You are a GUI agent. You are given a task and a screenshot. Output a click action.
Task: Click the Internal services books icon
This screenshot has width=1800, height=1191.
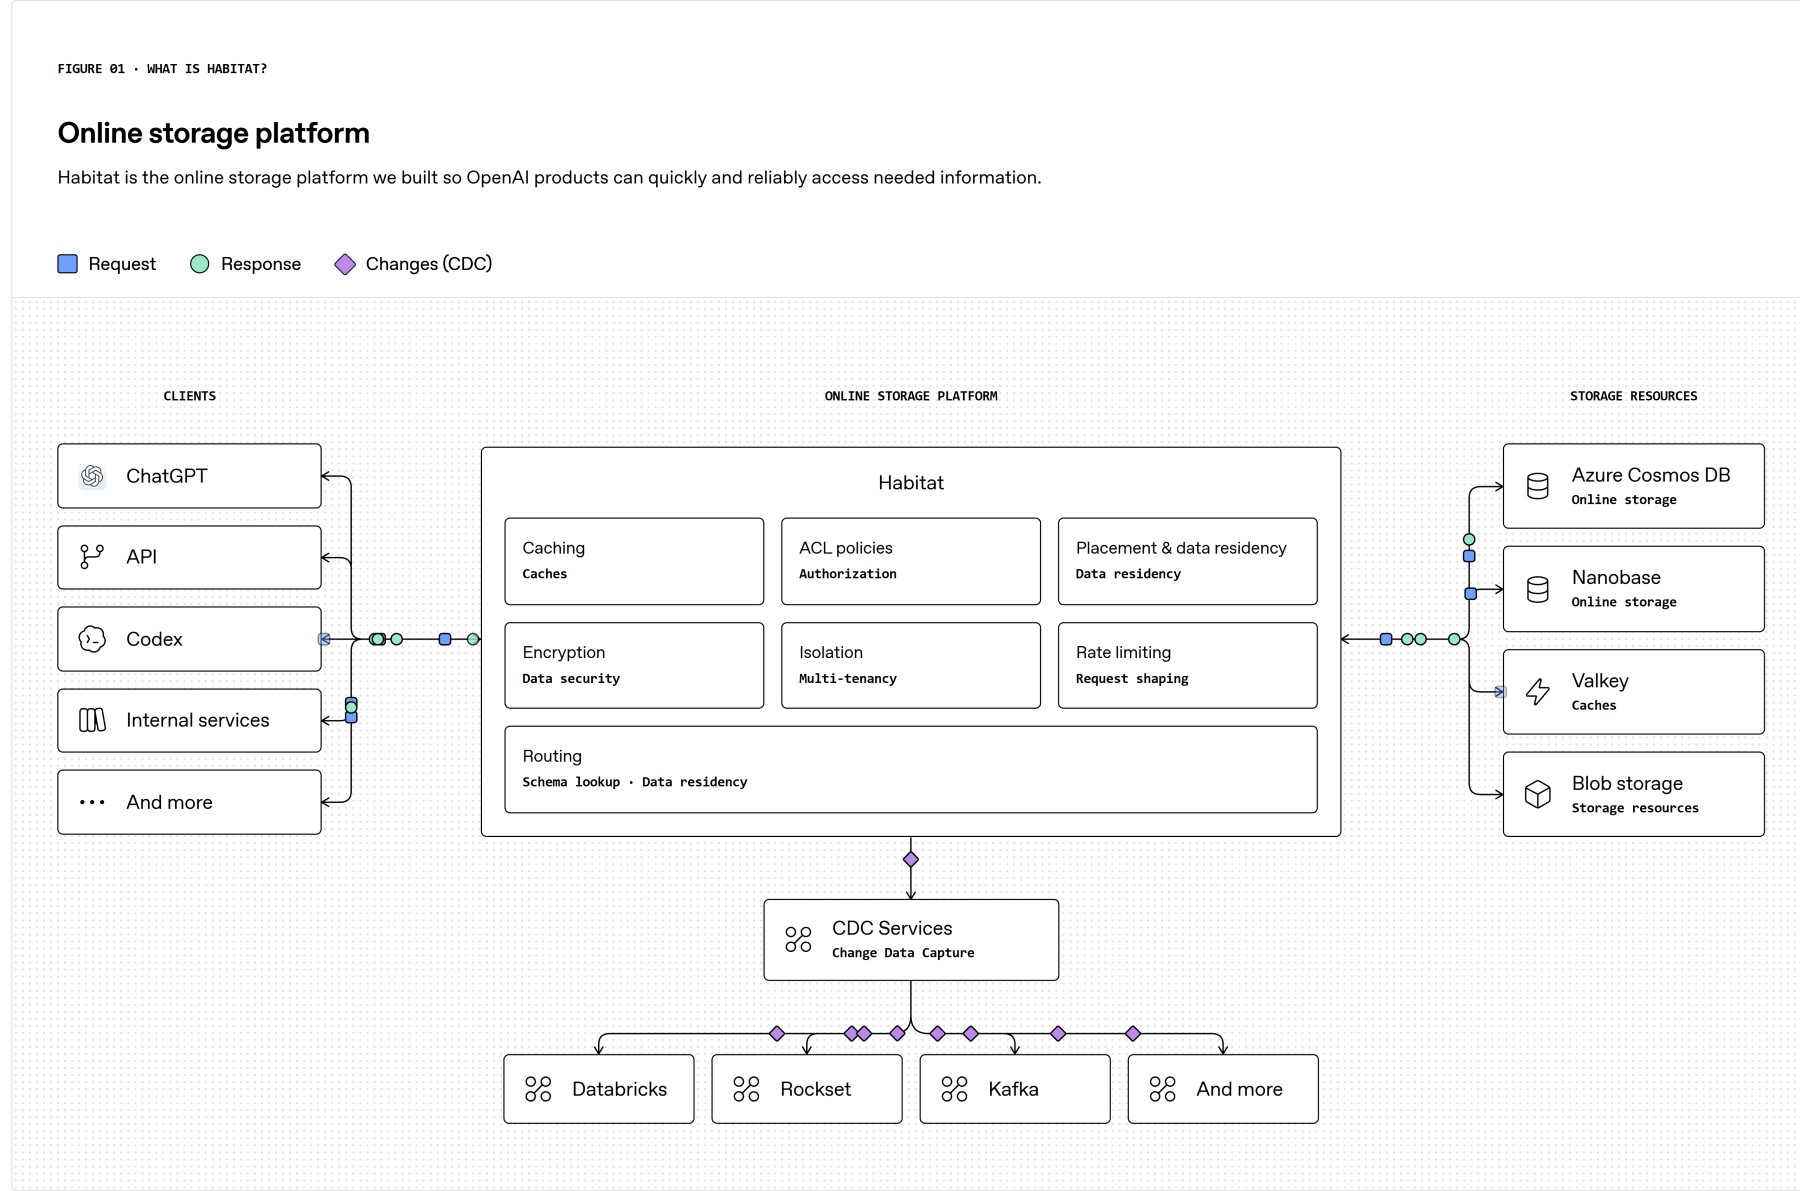(92, 720)
